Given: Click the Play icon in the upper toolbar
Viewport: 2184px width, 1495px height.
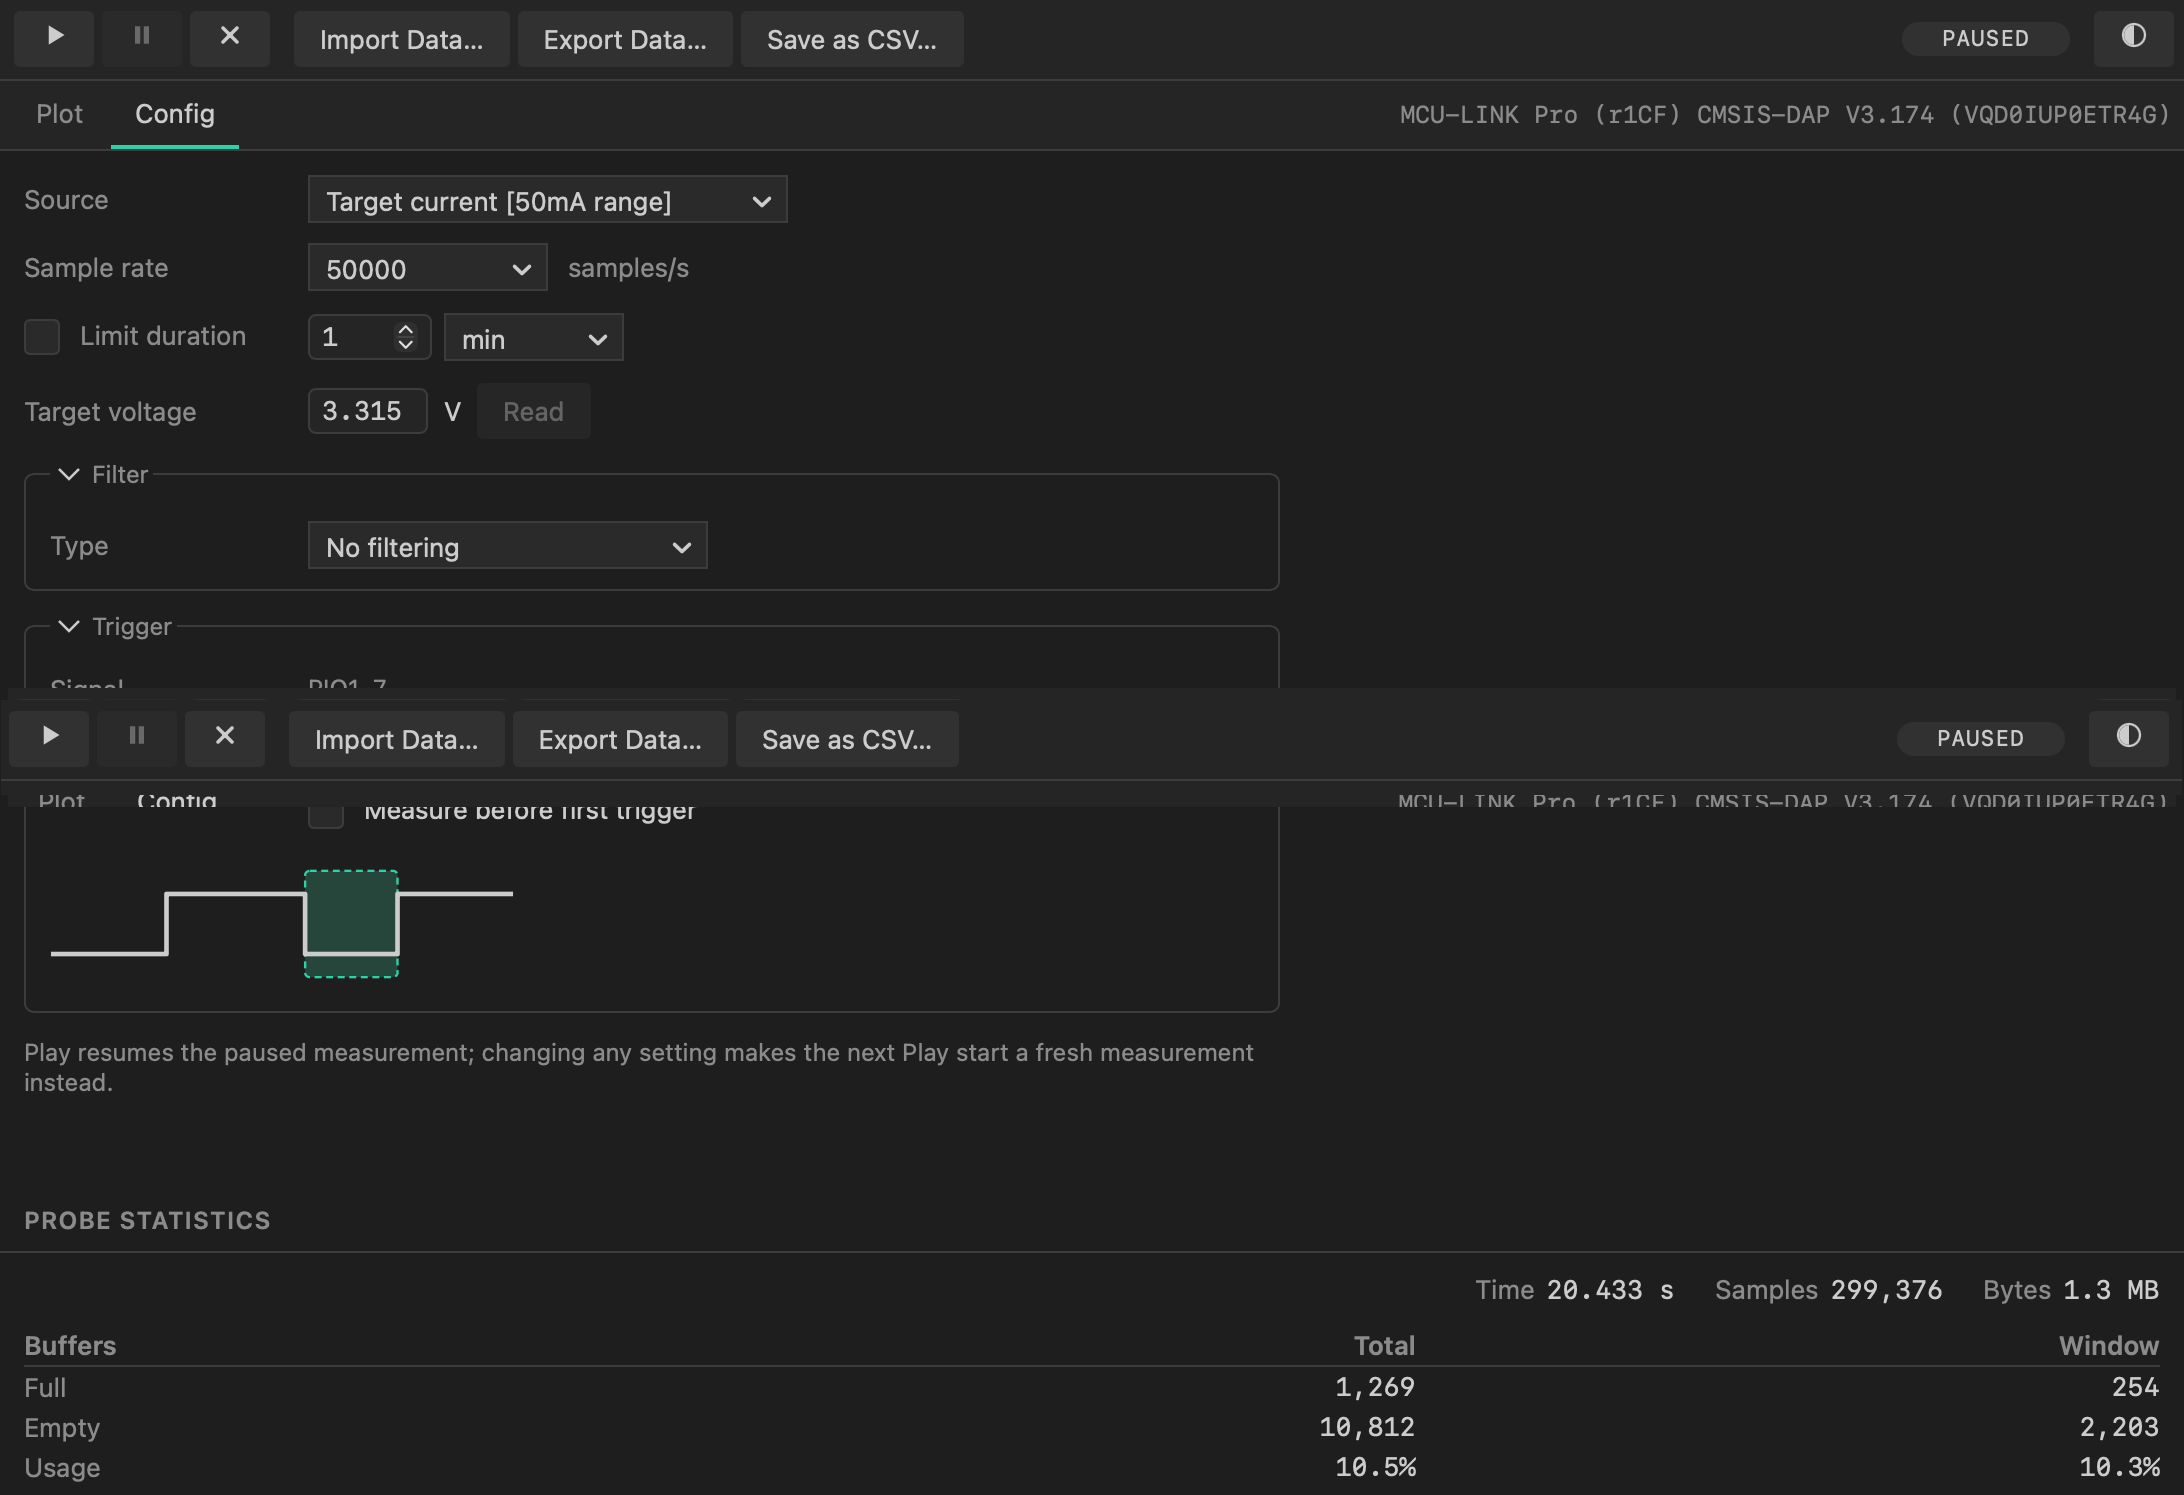Looking at the screenshot, I should 54,38.
